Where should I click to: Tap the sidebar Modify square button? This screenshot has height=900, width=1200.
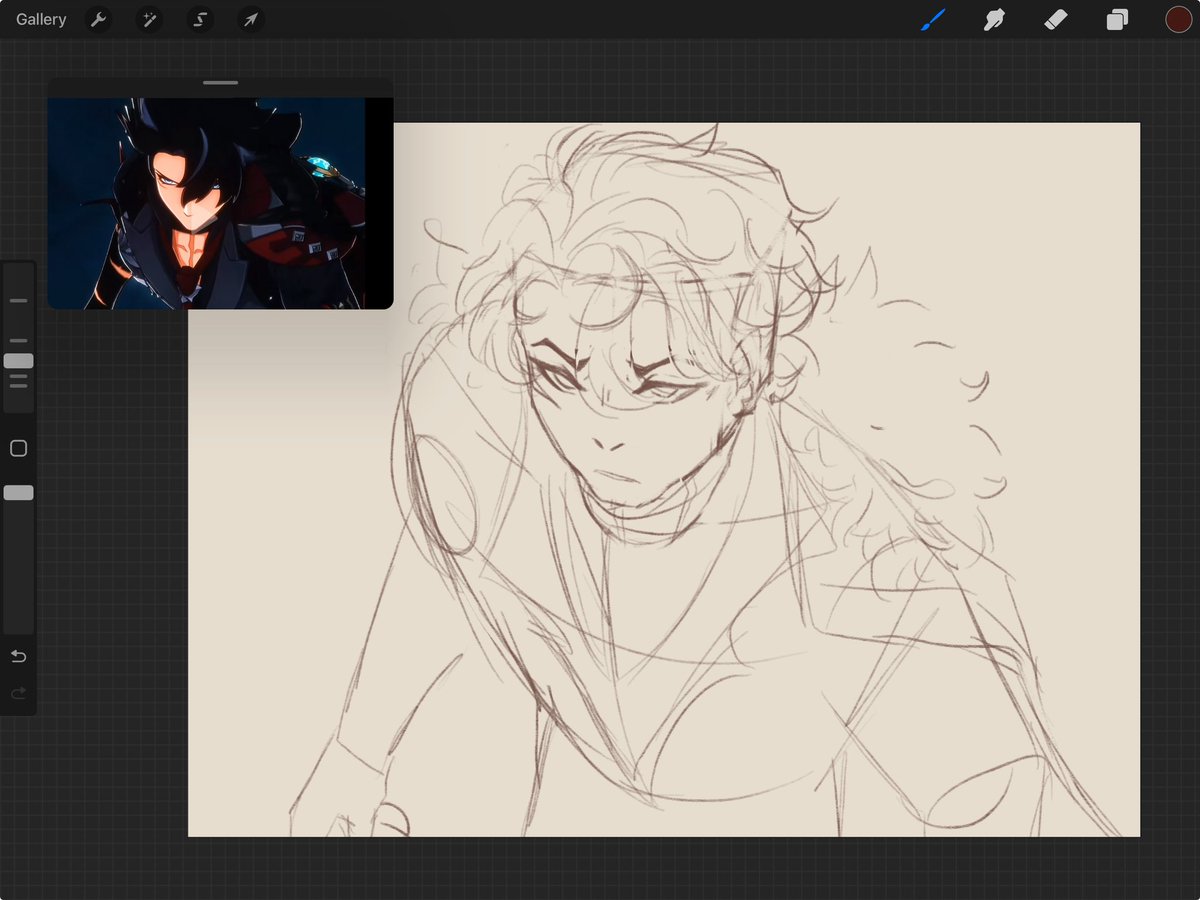click(18, 448)
